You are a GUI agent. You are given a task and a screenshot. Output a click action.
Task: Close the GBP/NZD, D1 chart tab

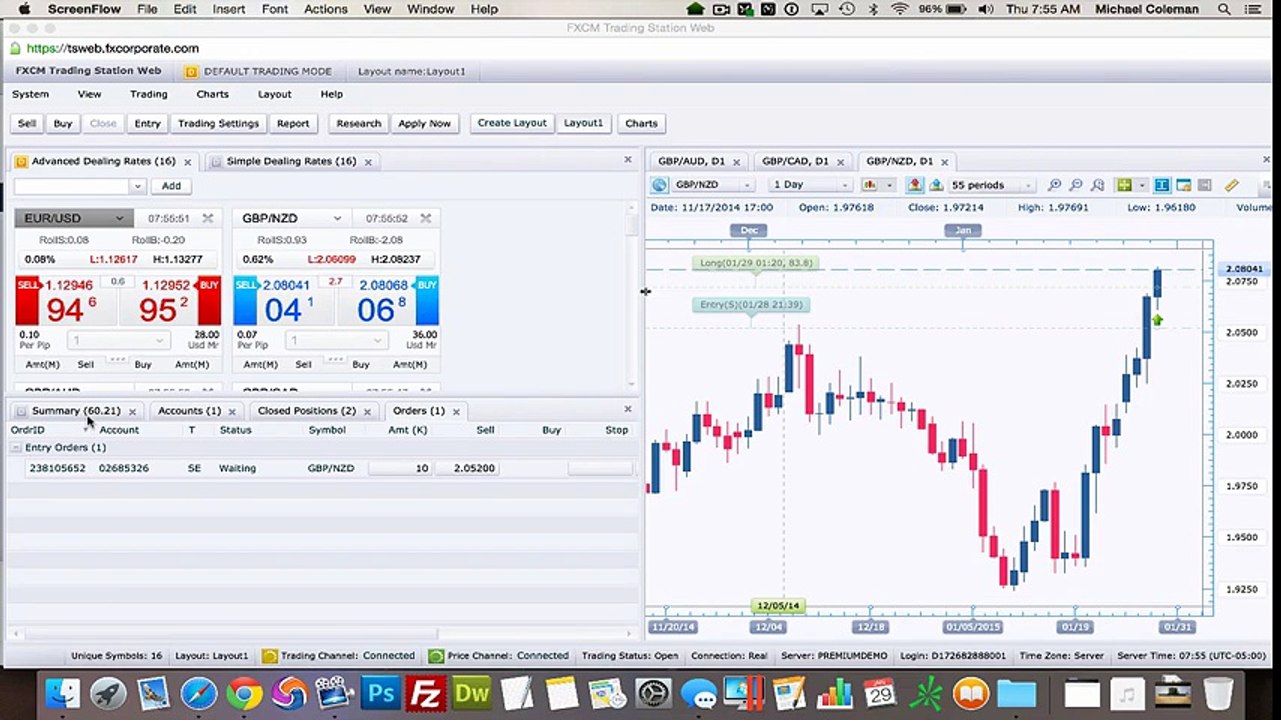pyautogui.click(x=945, y=162)
